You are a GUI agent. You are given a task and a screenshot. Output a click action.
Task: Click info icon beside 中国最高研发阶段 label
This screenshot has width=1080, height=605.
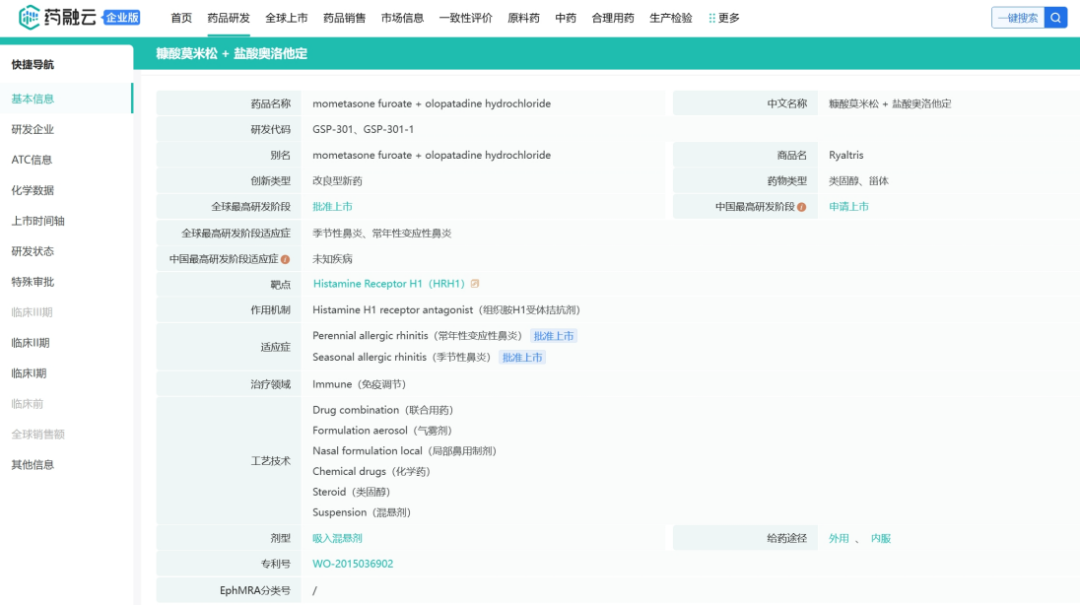pos(801,207)
